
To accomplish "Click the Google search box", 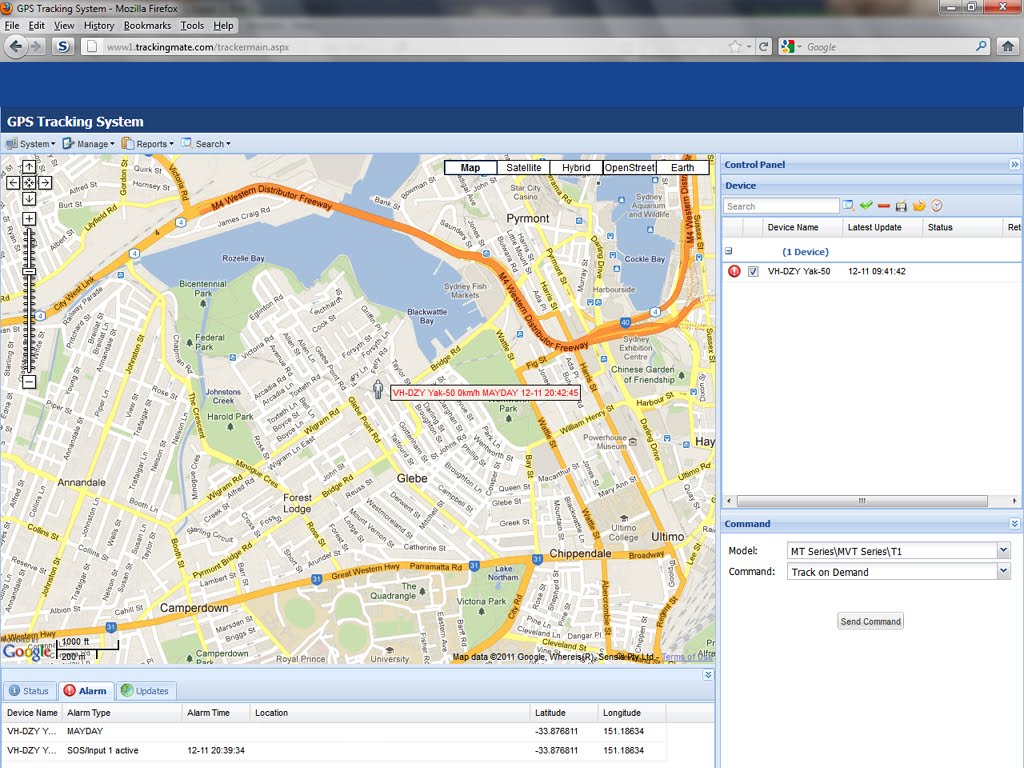I will [888, 46].
